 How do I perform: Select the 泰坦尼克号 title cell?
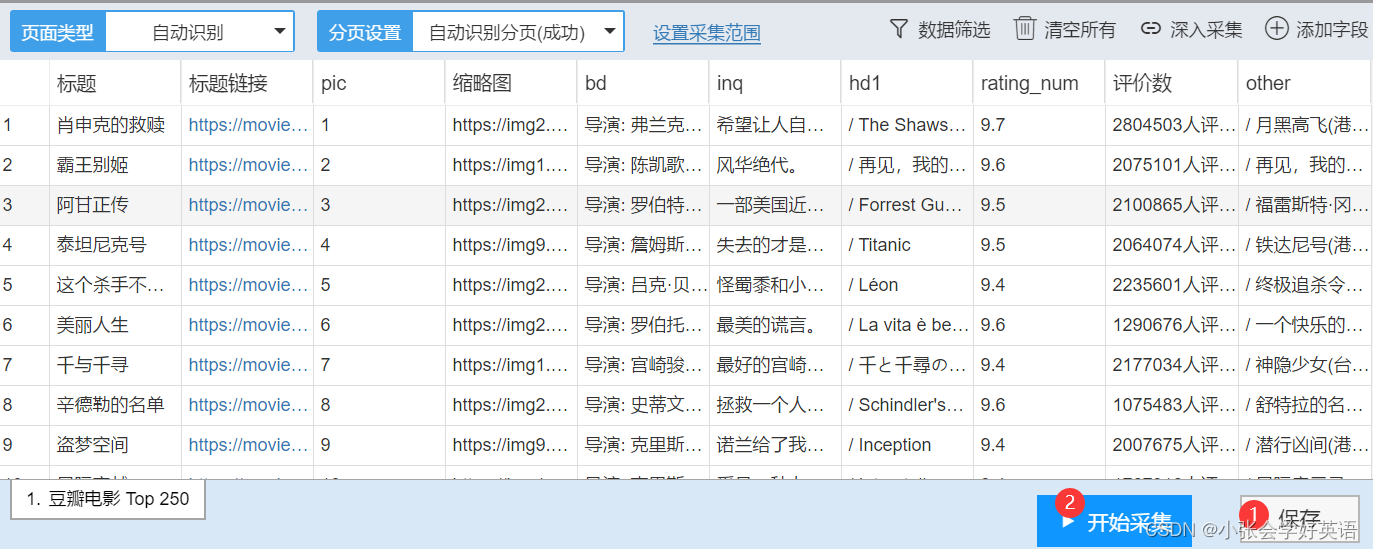click(x=115, y=245)
